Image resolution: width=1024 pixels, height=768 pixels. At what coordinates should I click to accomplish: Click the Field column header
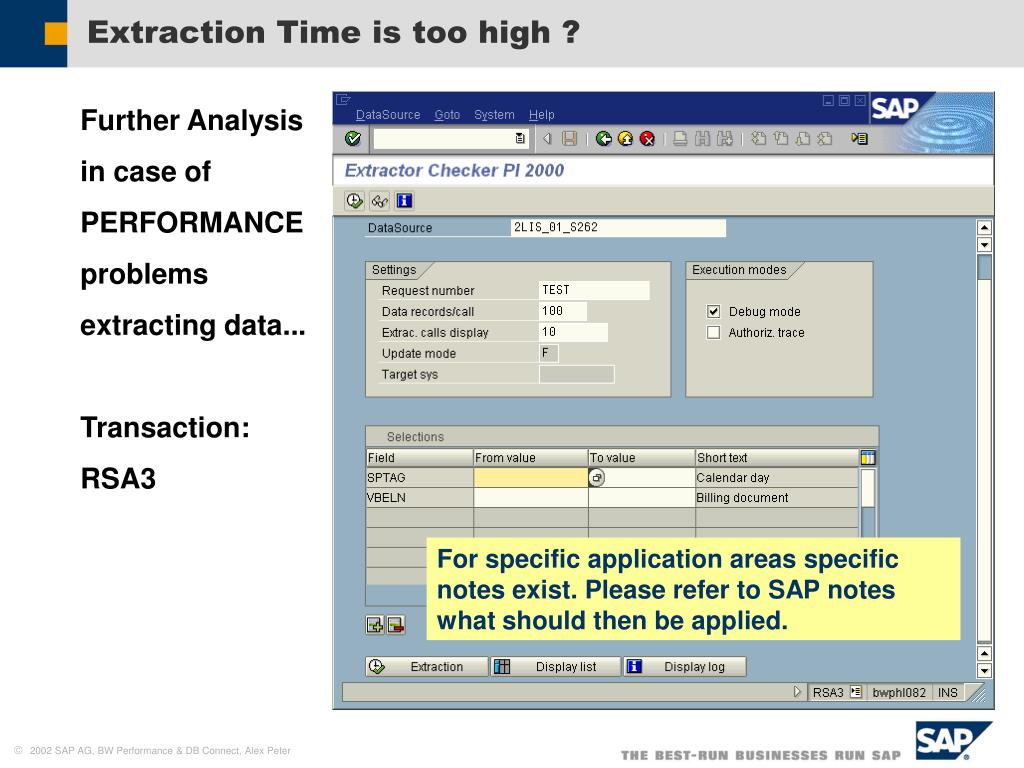pos(419,457)
